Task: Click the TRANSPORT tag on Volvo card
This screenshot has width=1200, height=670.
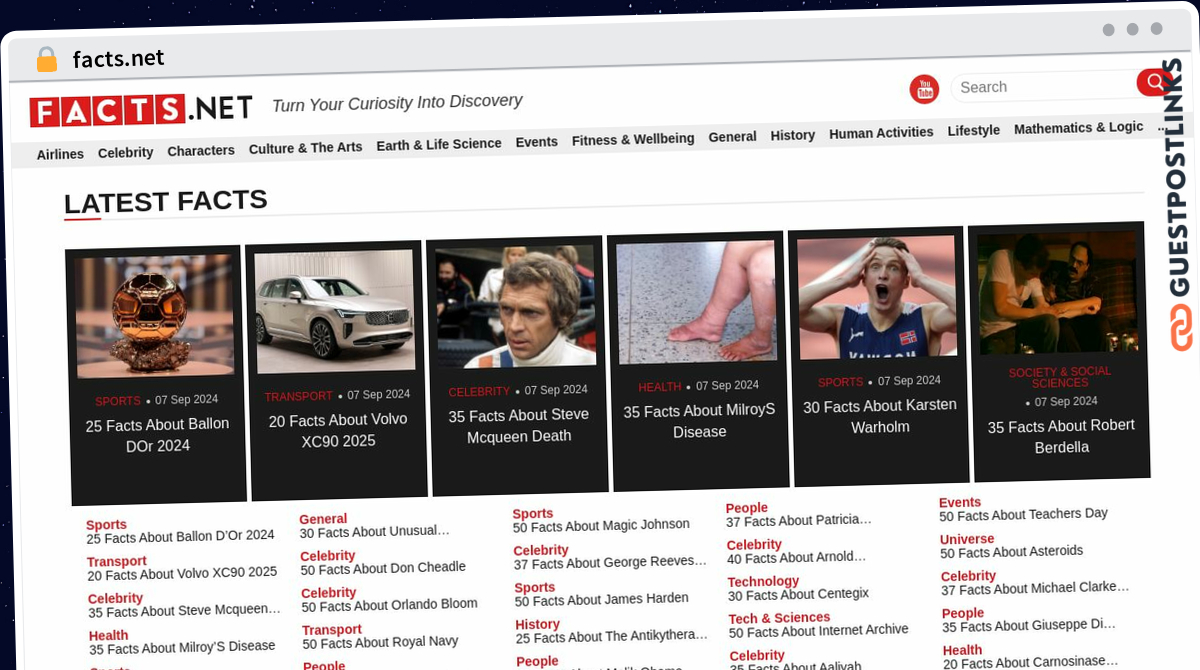Action: point(298,396)
